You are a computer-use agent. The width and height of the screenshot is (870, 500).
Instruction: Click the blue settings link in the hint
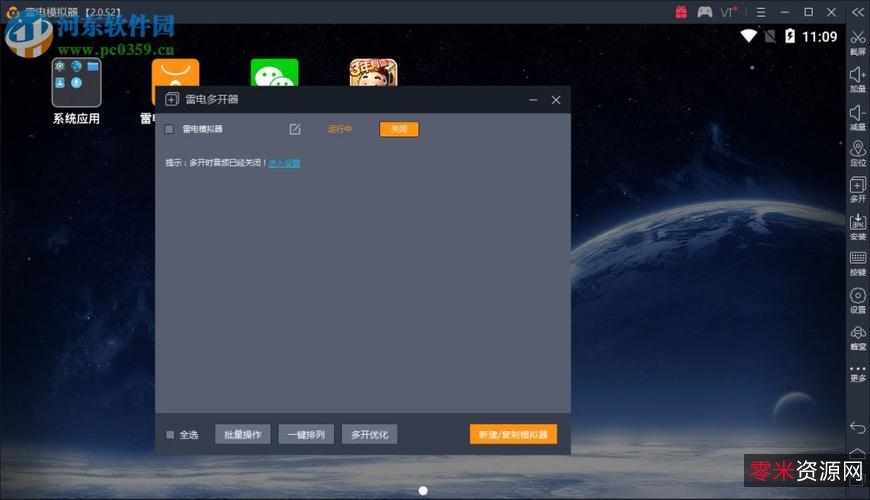coord(284,163)
